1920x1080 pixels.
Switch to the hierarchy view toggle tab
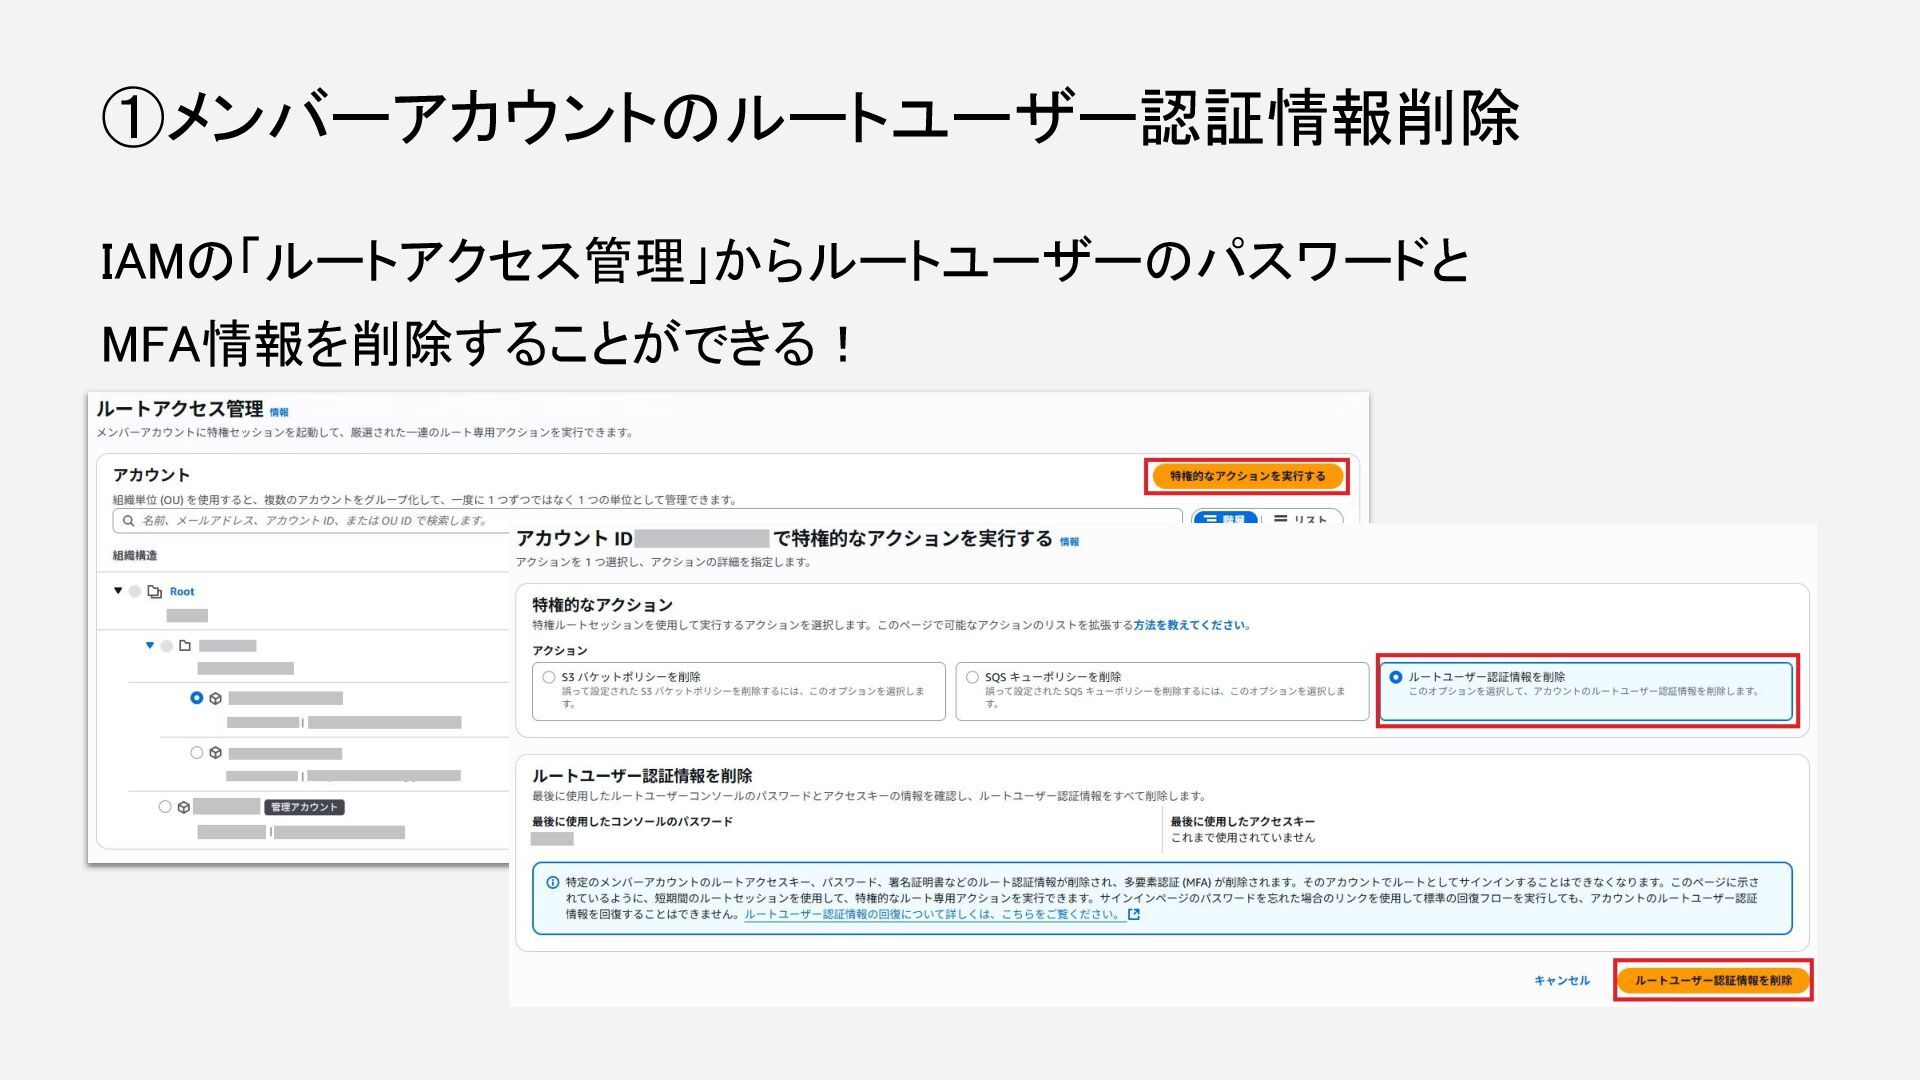pos(1225,519)
